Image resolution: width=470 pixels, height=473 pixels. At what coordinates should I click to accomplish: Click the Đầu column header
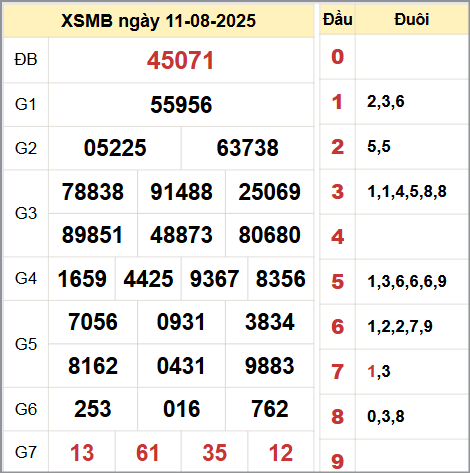pos(337,19)
